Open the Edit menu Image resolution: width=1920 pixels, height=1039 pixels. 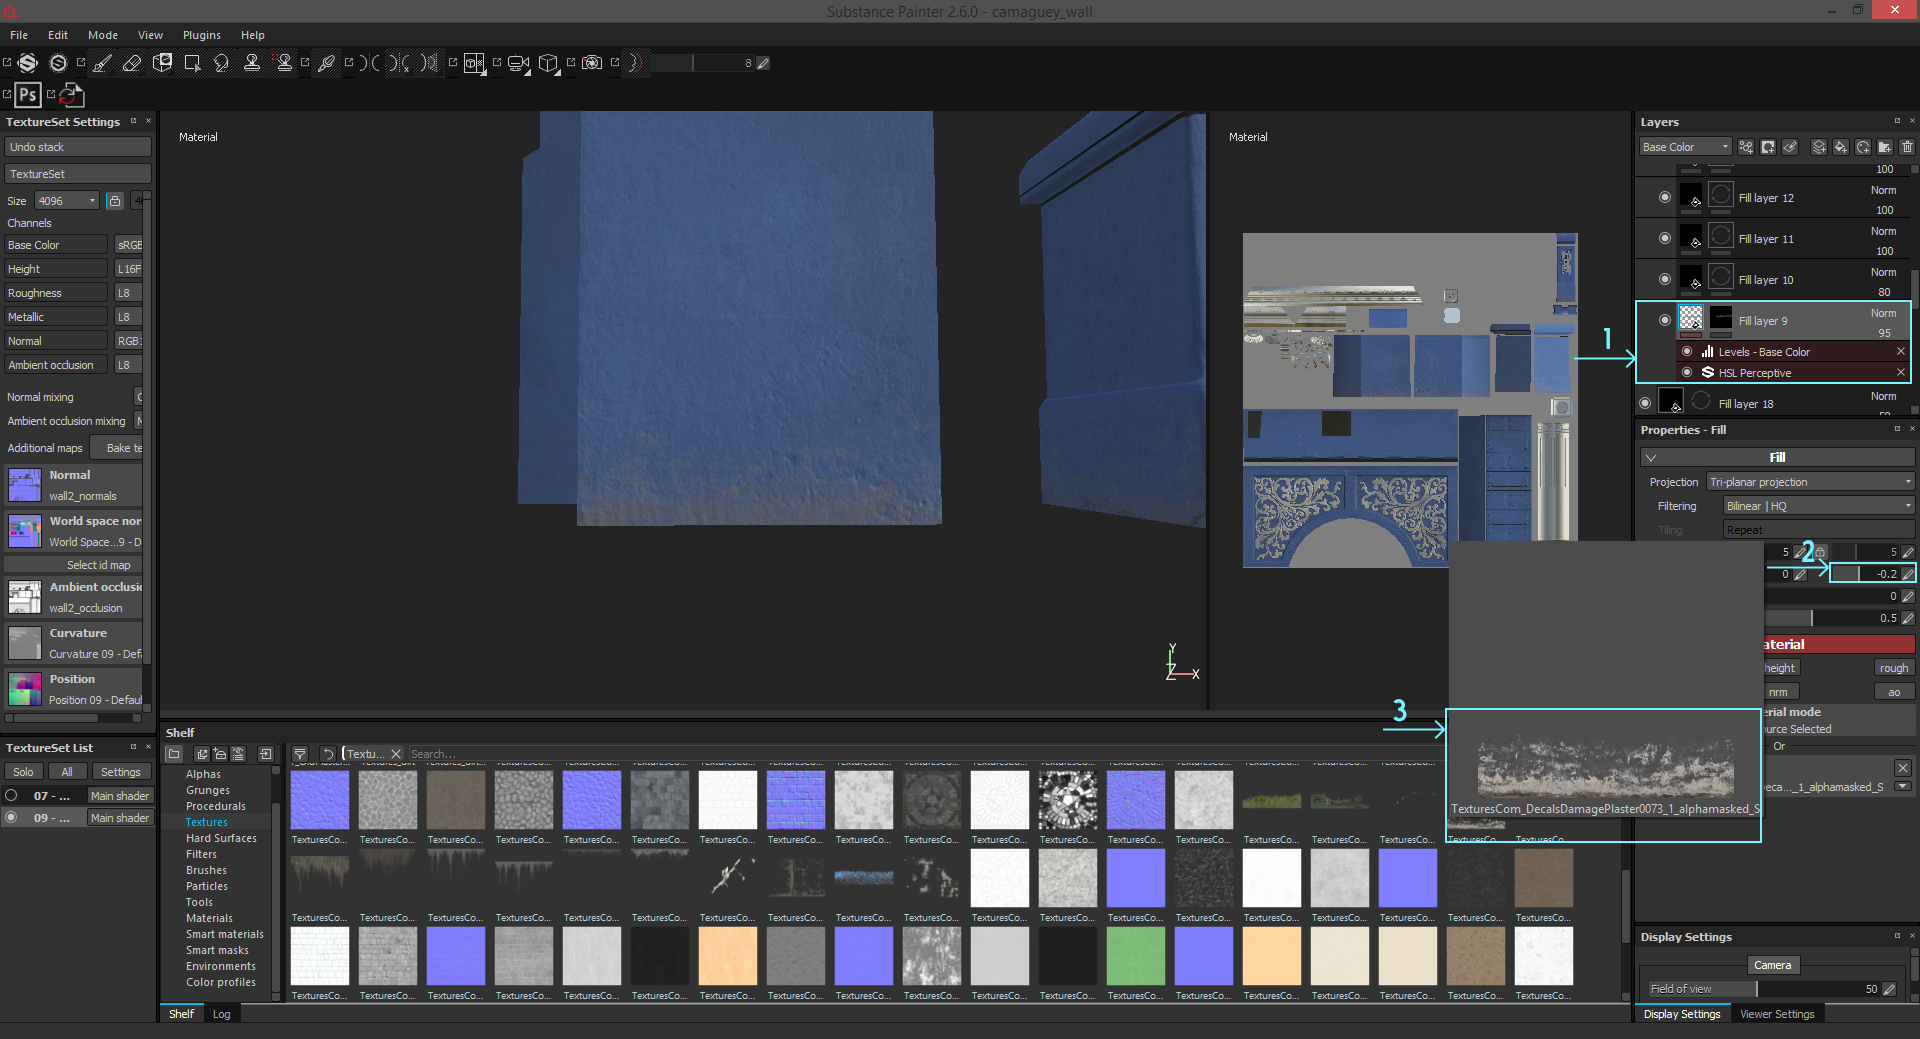point(58,35)
